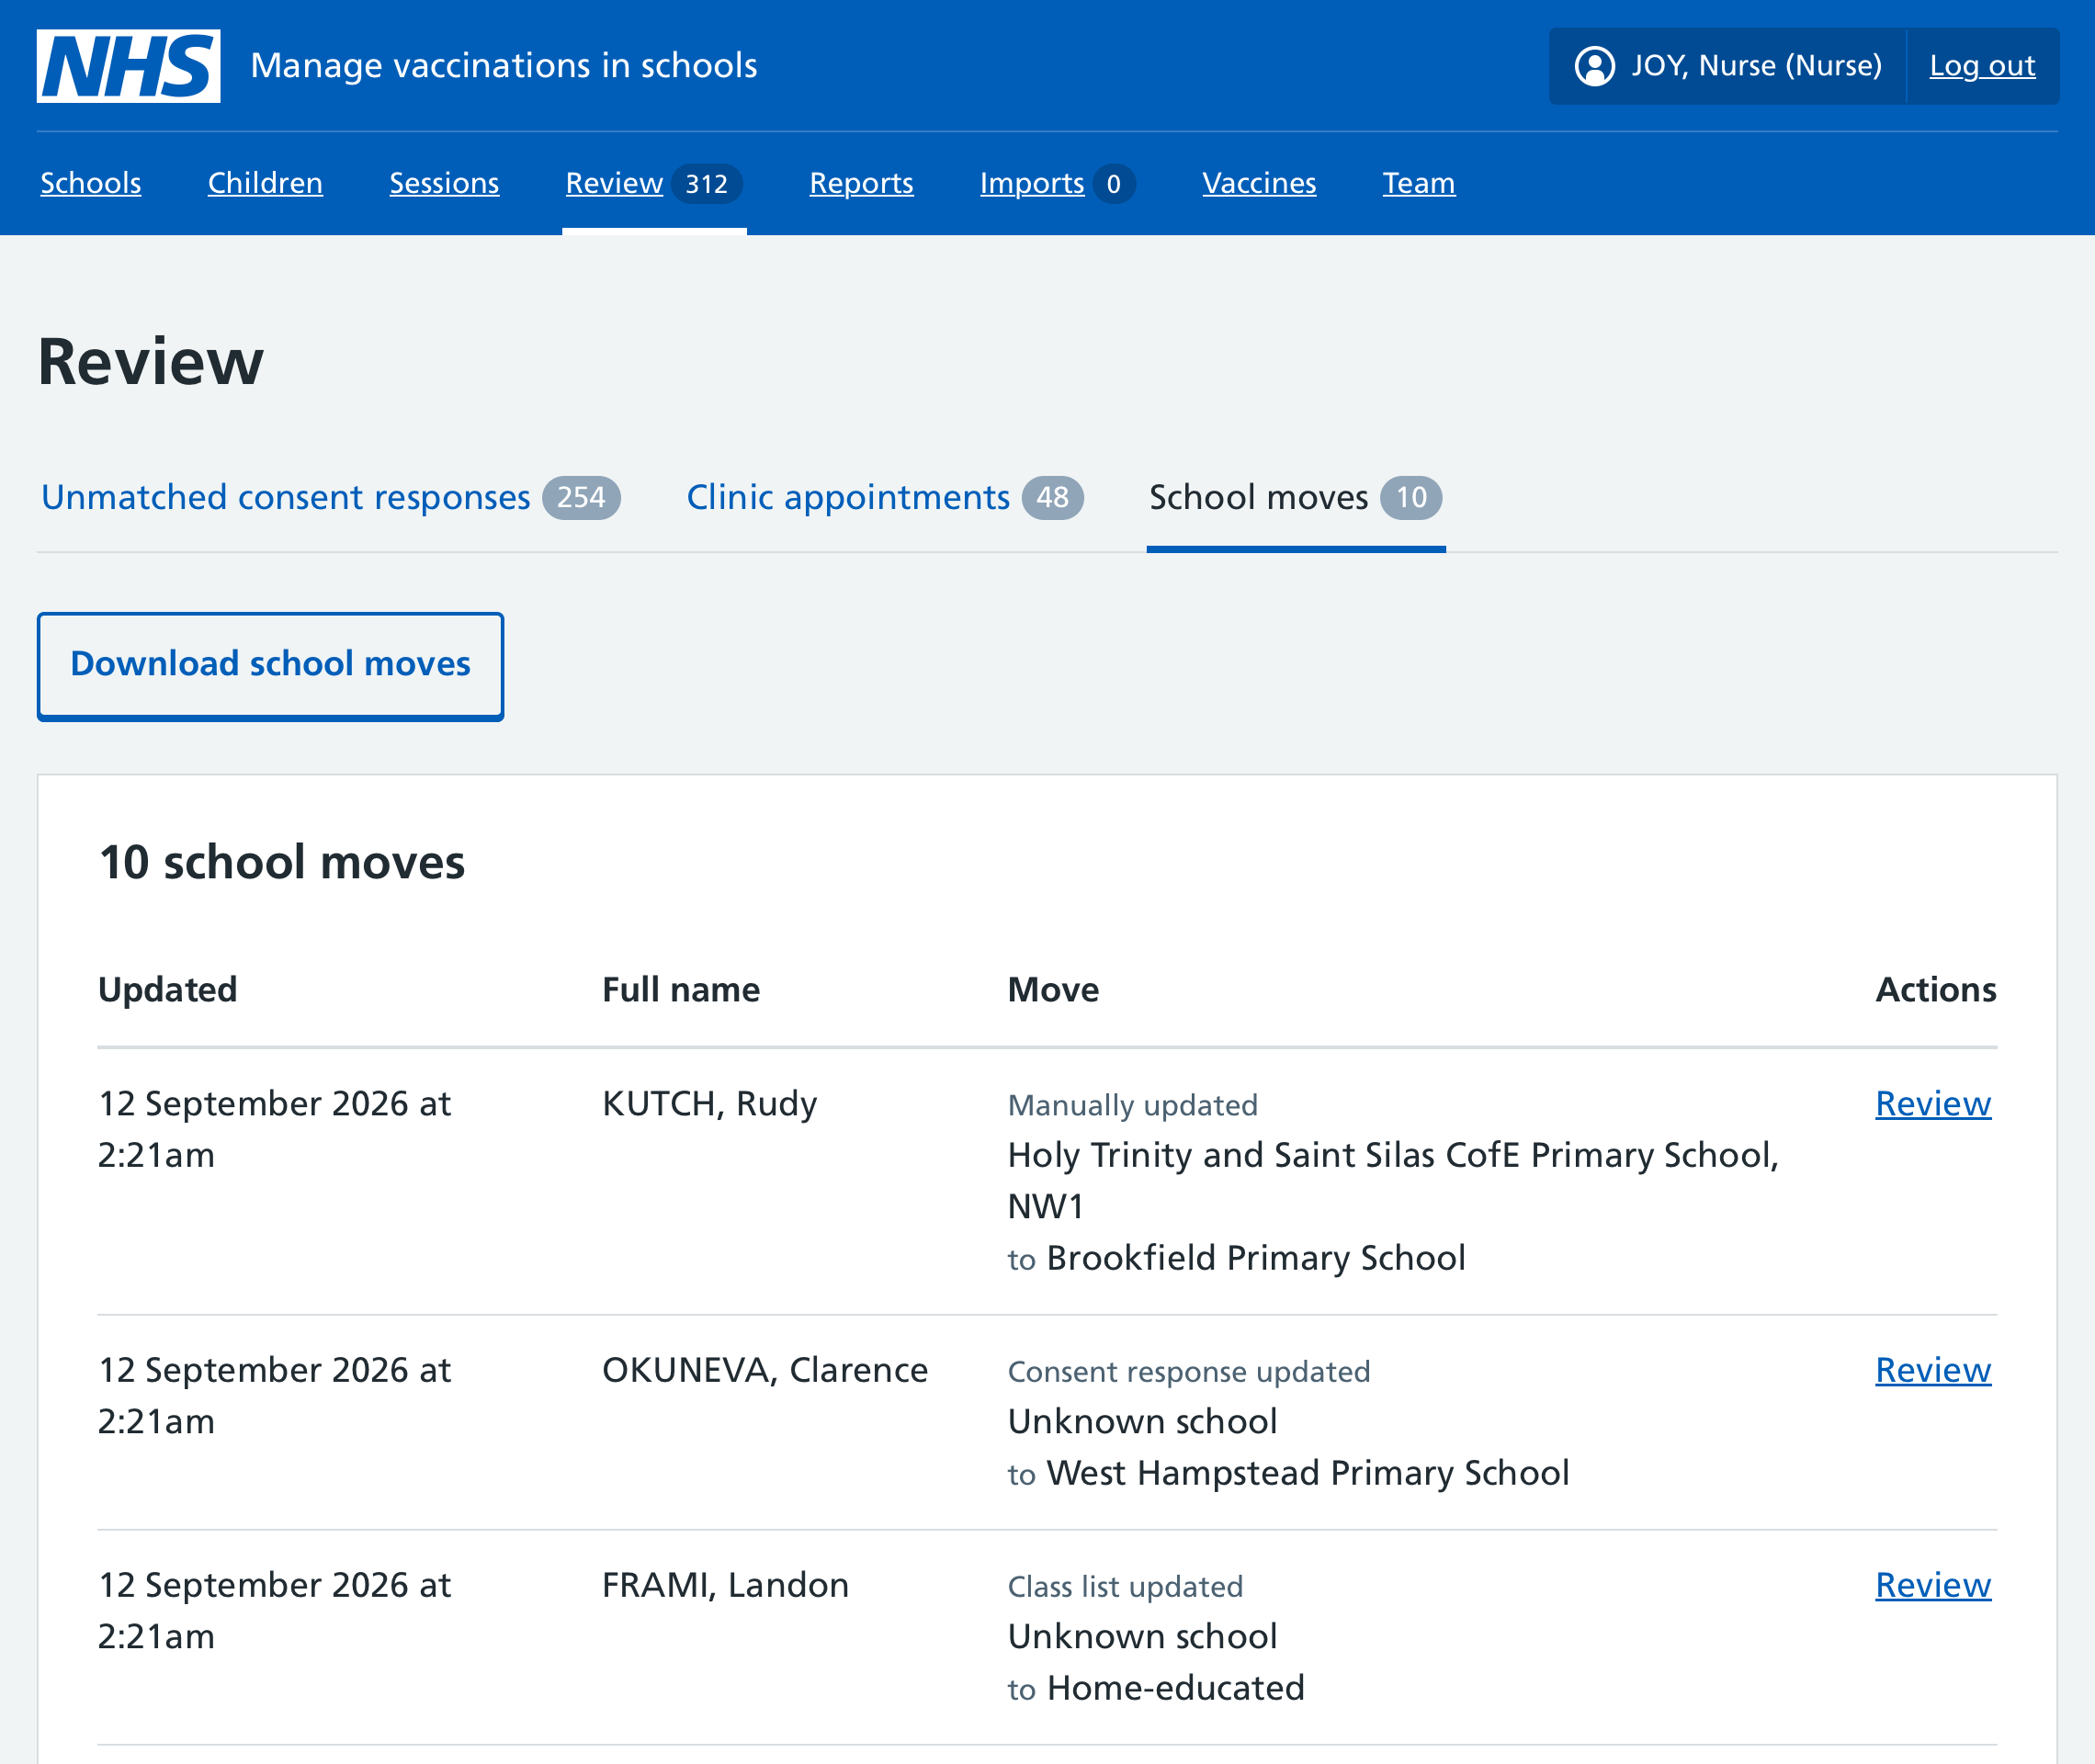Open the Sessions page
Viewport: 2095px width, 1764px height.
(x=444, y=183)
